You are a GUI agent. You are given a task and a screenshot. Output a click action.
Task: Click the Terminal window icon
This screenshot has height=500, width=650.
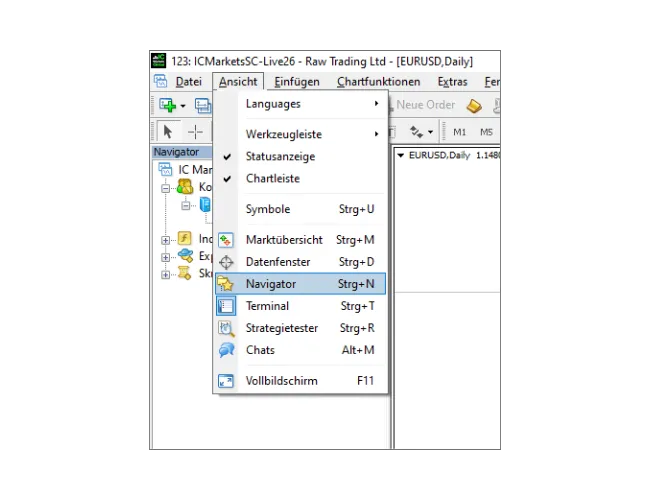[x=226, y=306]
